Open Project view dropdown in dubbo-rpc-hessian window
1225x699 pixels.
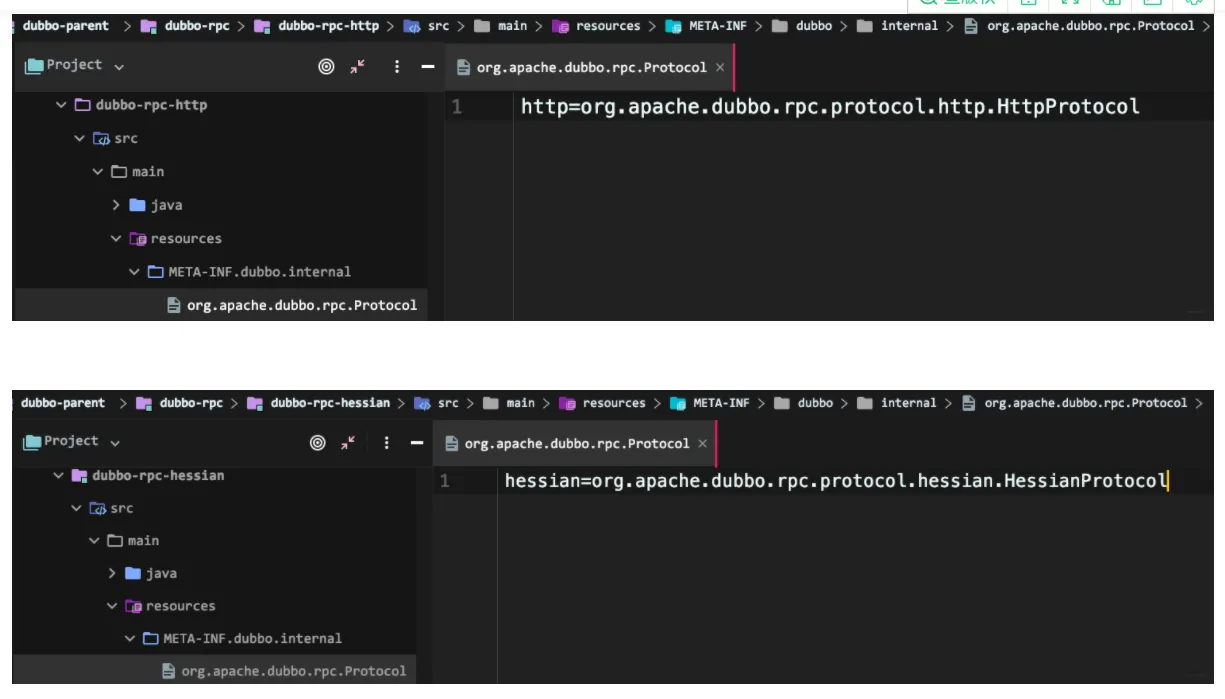pyautogui.click(x=73, y=441)
